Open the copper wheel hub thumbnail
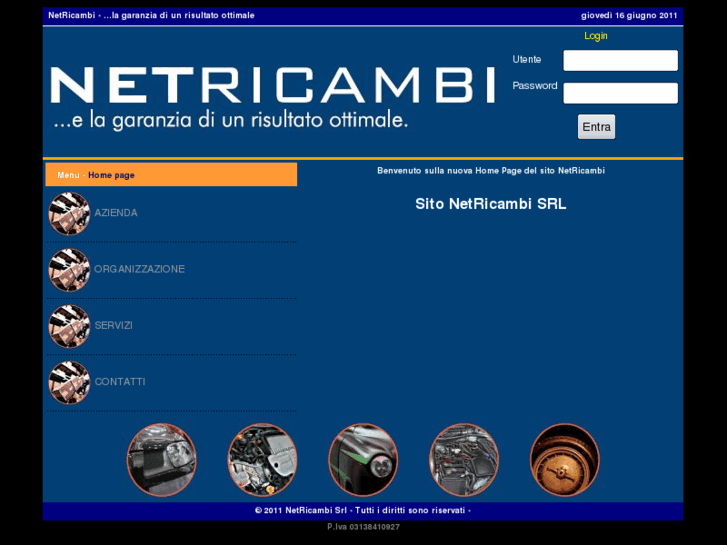This screenshot has height=545, width=727. (x=565, y=459)
